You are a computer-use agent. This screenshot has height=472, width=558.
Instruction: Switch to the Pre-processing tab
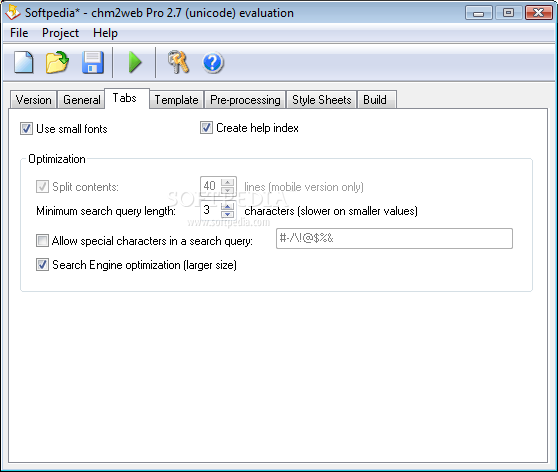click(x=245, y=100)
